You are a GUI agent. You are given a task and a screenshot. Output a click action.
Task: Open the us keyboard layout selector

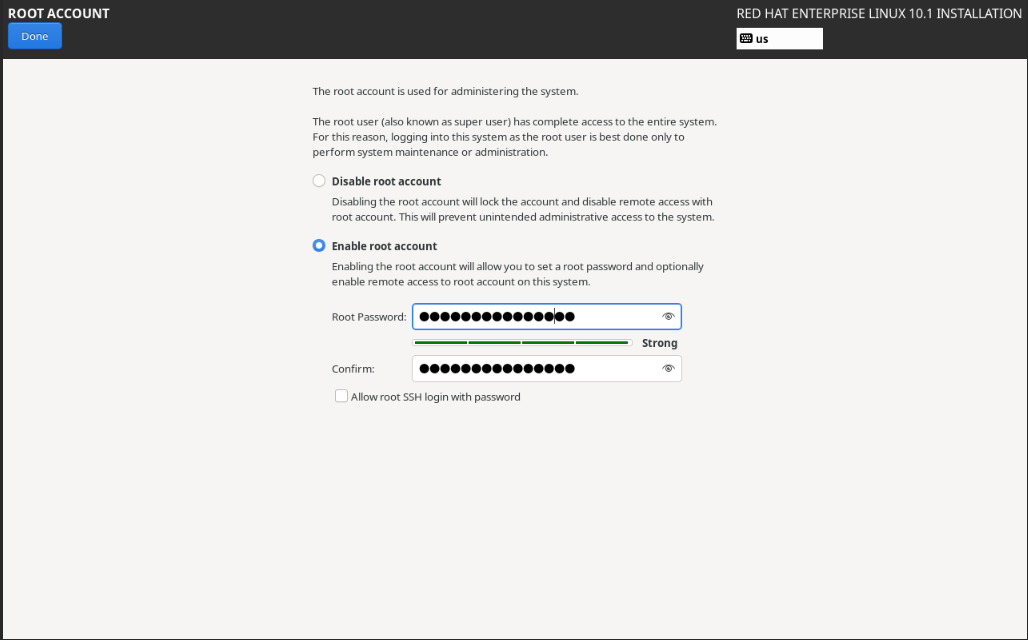pos(779,38)
